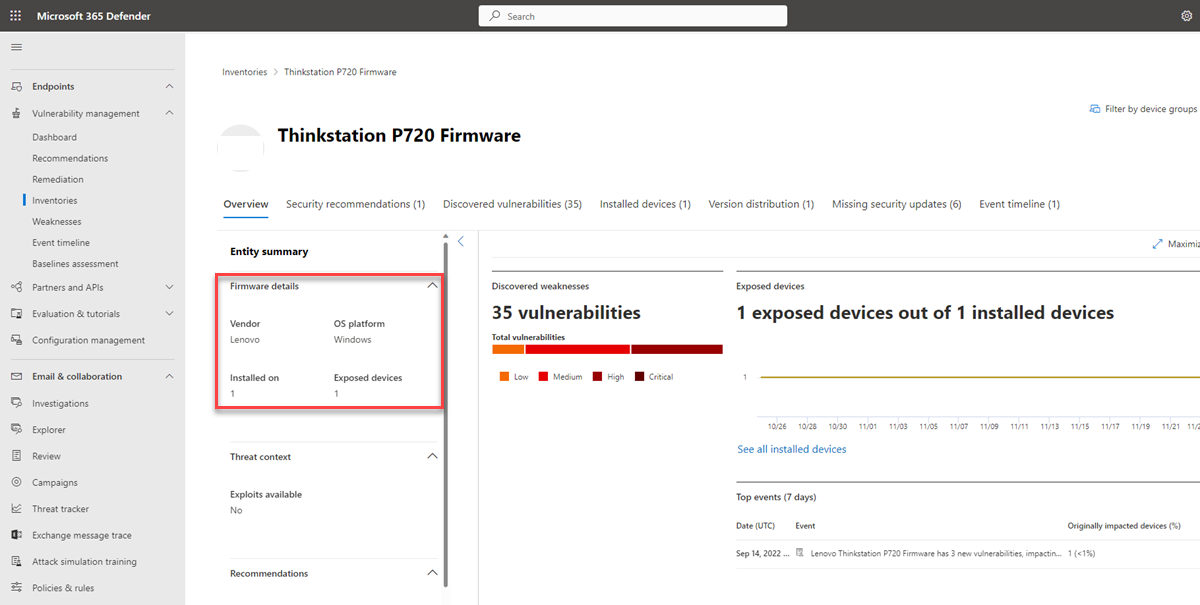This screenshot has height=605, width=1200.
Task: Collapse entity summary side panel arrow
Action: [461, 241]
